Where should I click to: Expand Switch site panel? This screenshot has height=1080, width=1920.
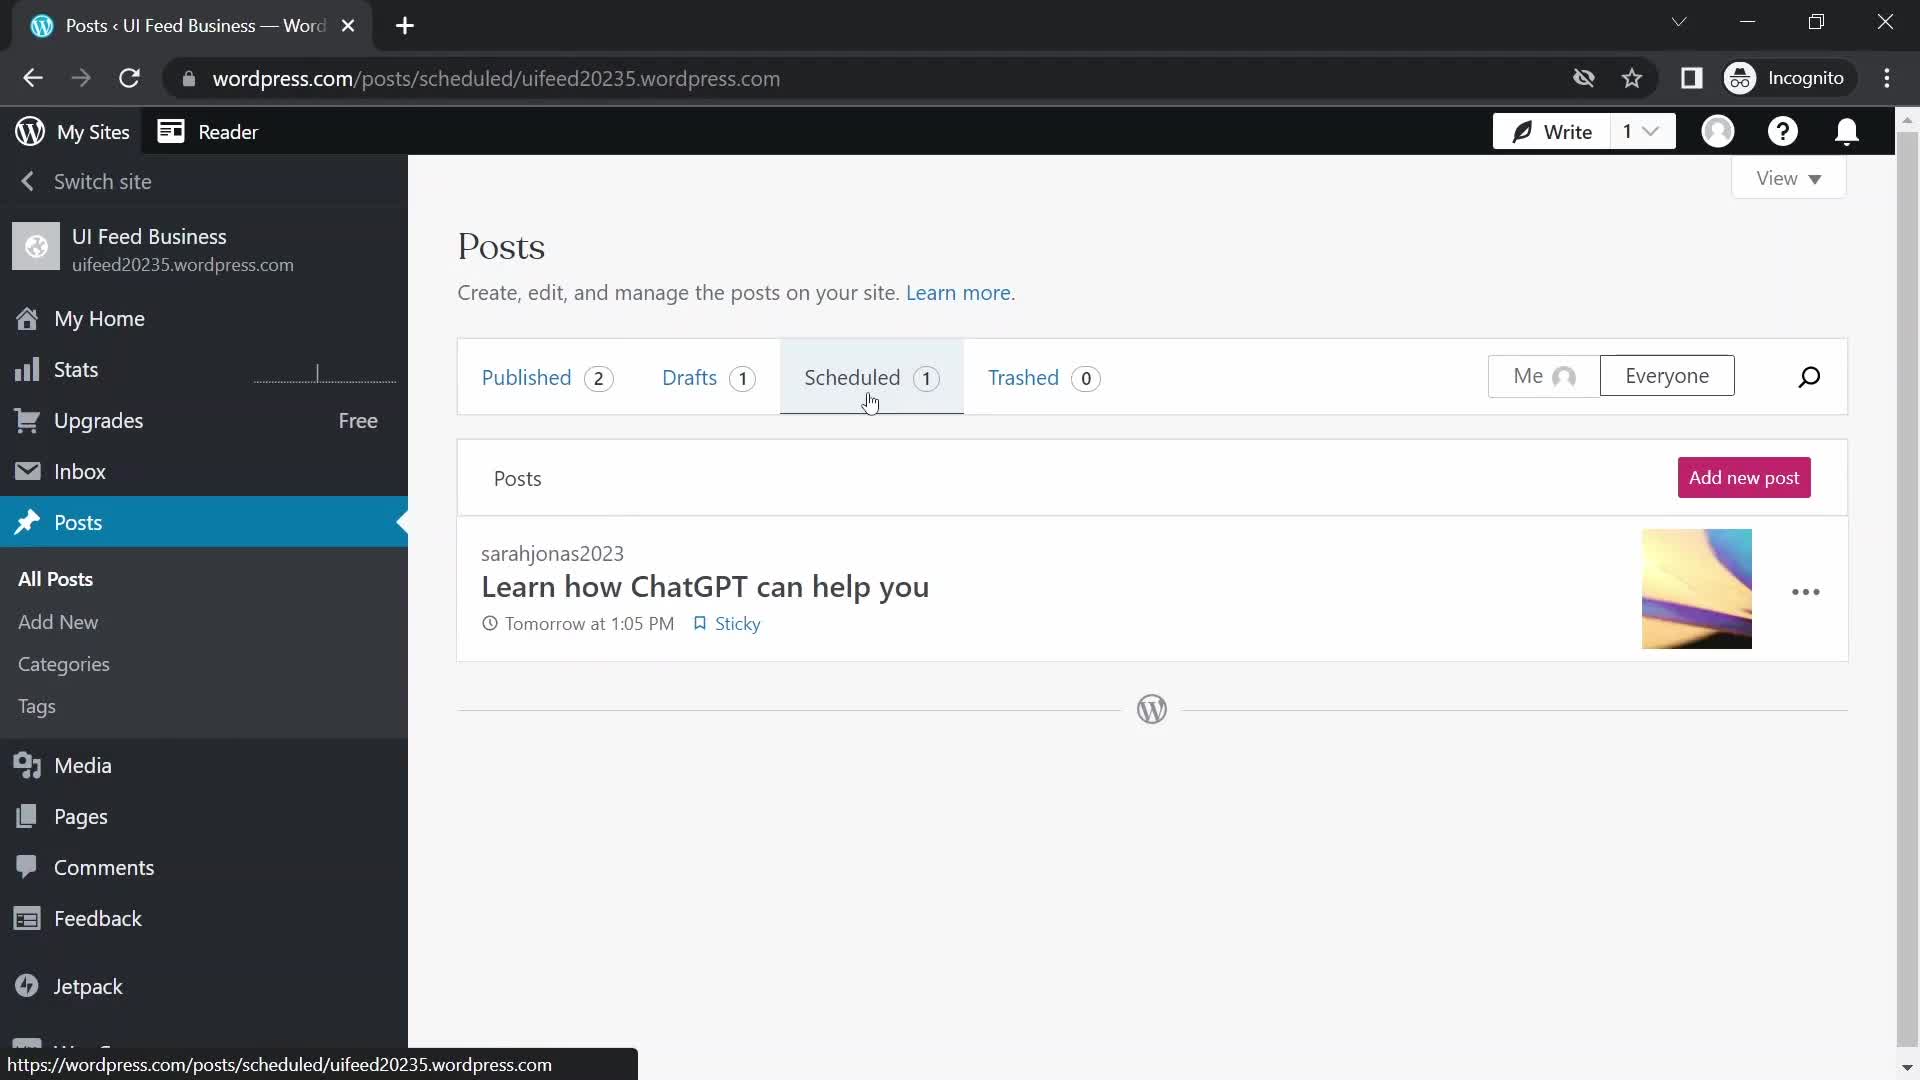(x=26, y=181)
